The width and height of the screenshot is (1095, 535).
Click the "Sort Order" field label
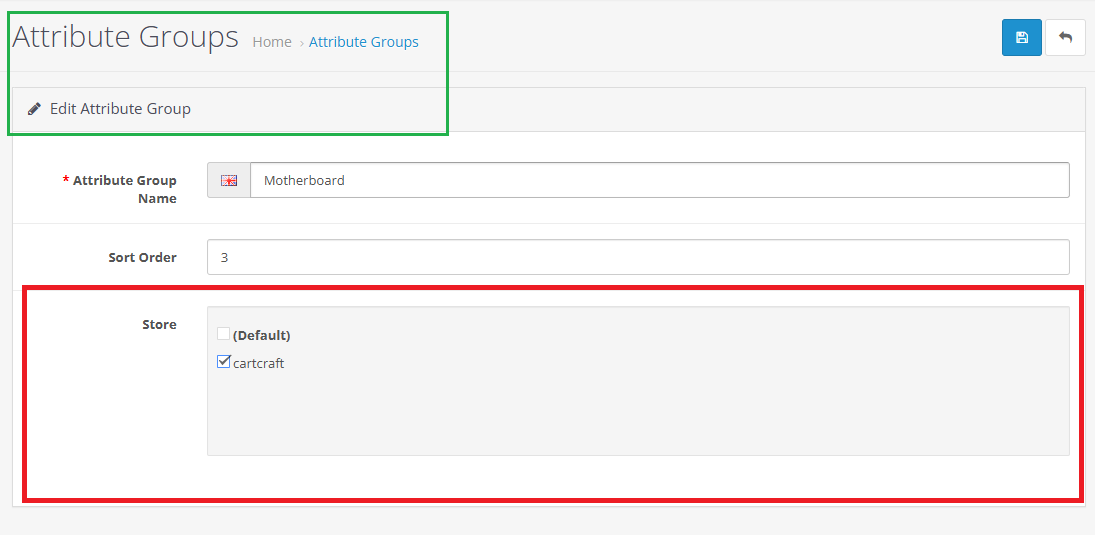(142, 257)
